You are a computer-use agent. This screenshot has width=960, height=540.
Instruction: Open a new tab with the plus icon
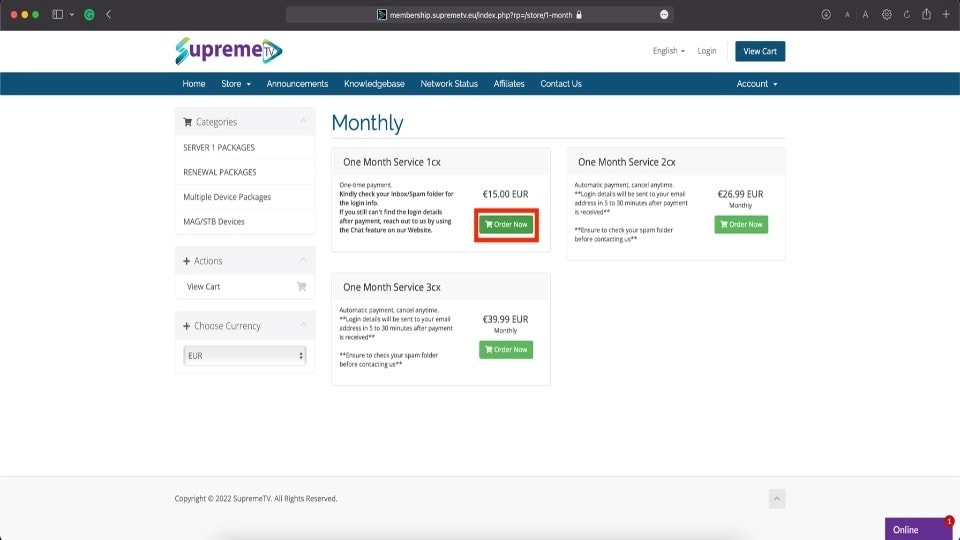(946, 14)
